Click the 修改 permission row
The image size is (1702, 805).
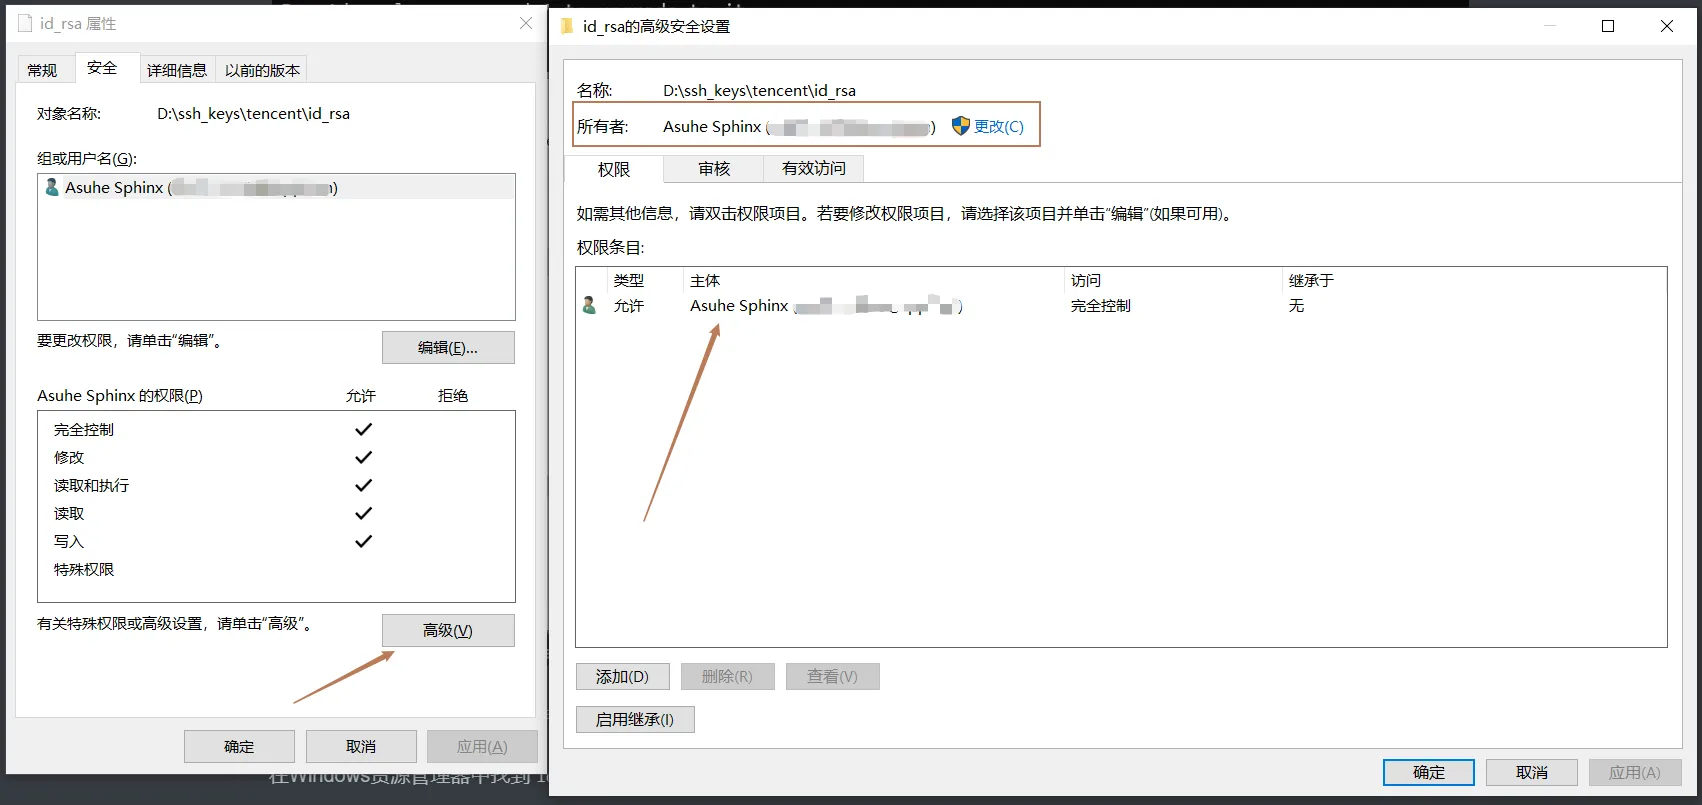pos(276,458)
